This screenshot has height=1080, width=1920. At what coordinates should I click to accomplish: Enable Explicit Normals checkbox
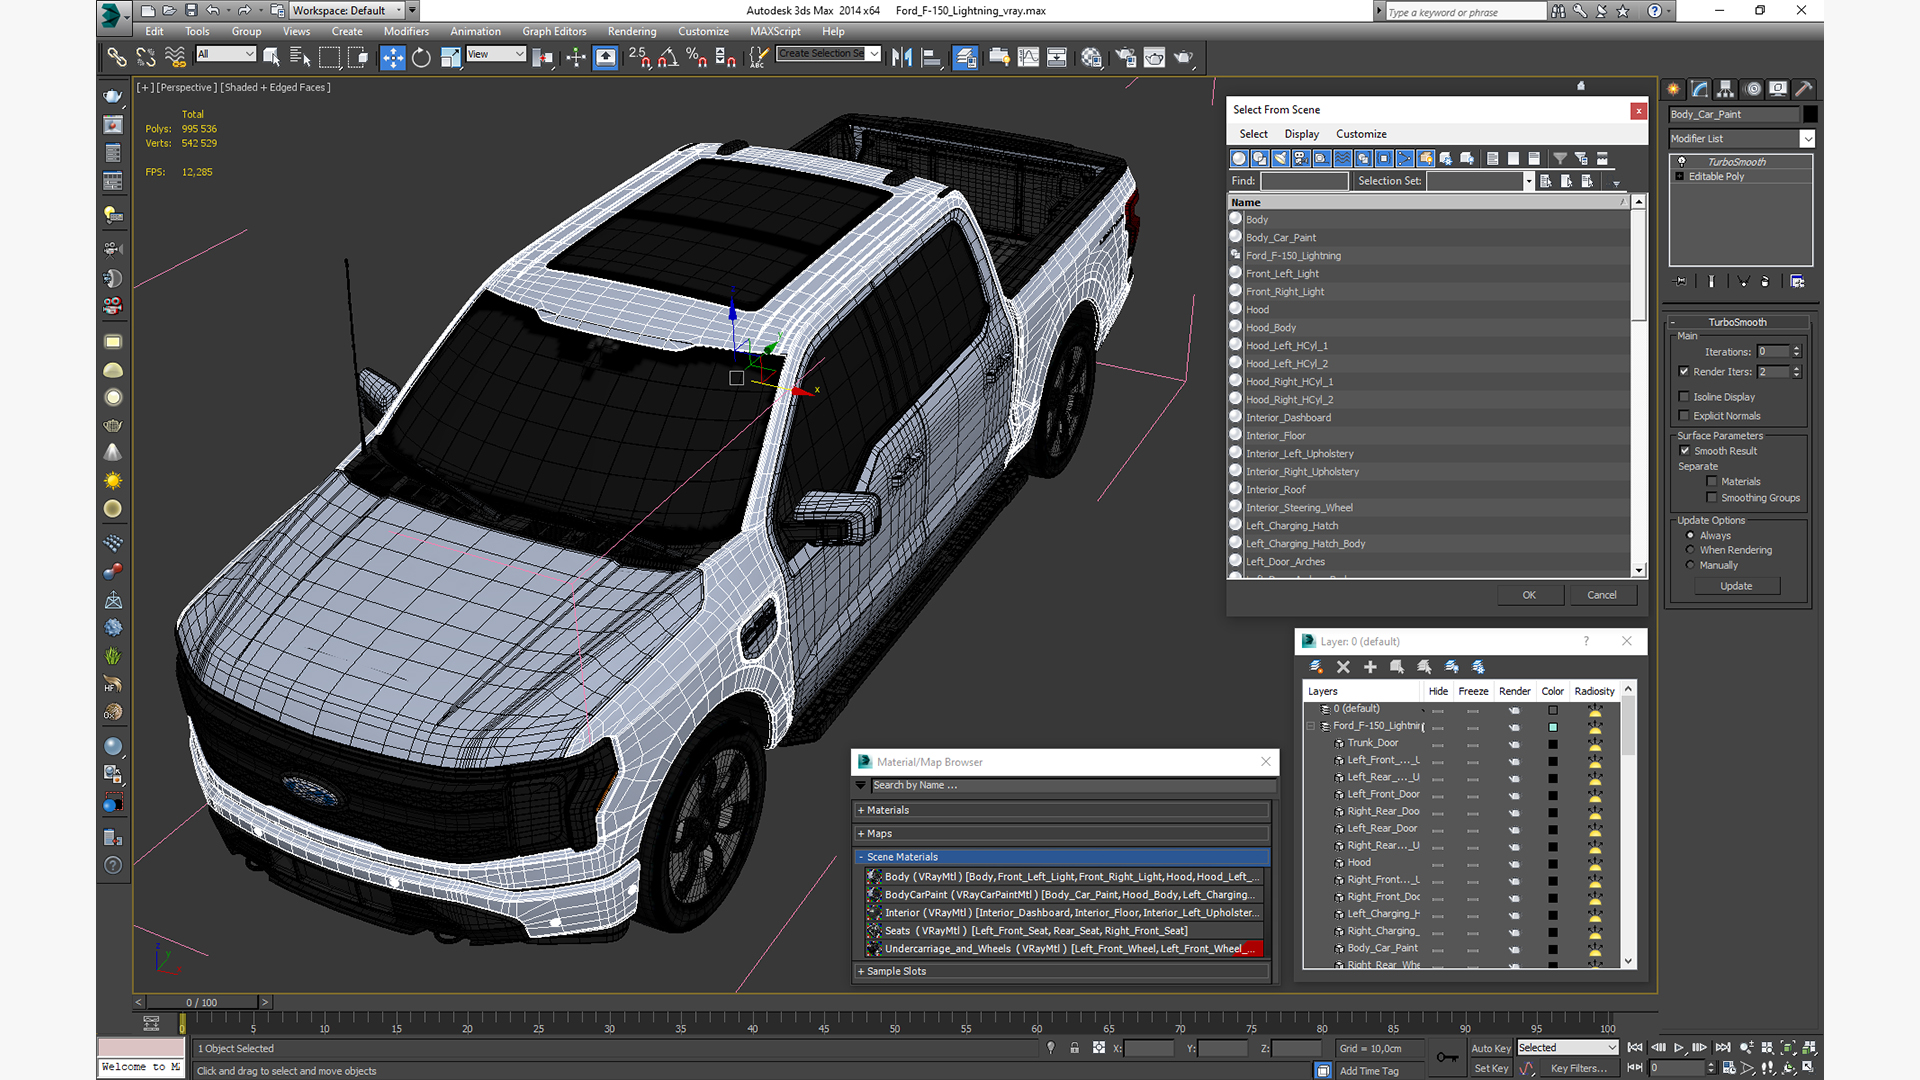[x=1684, y=415]
